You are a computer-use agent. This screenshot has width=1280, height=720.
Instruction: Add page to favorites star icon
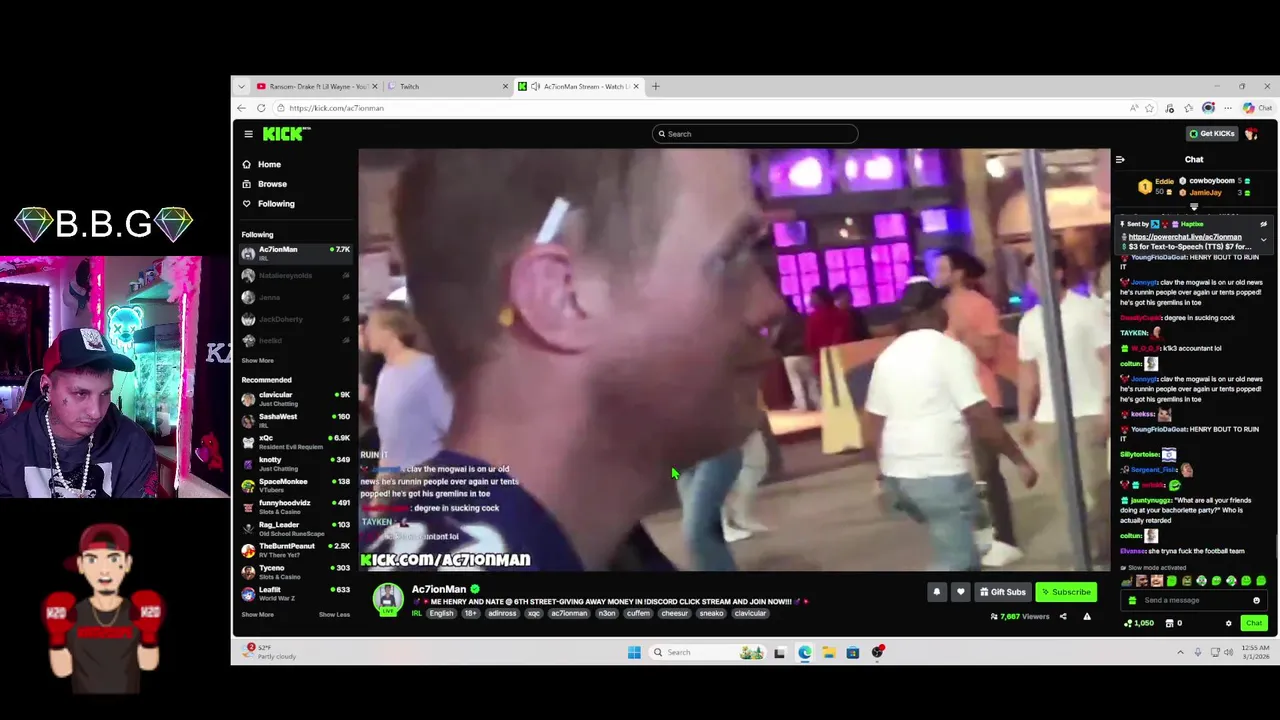pos(1149,108)
